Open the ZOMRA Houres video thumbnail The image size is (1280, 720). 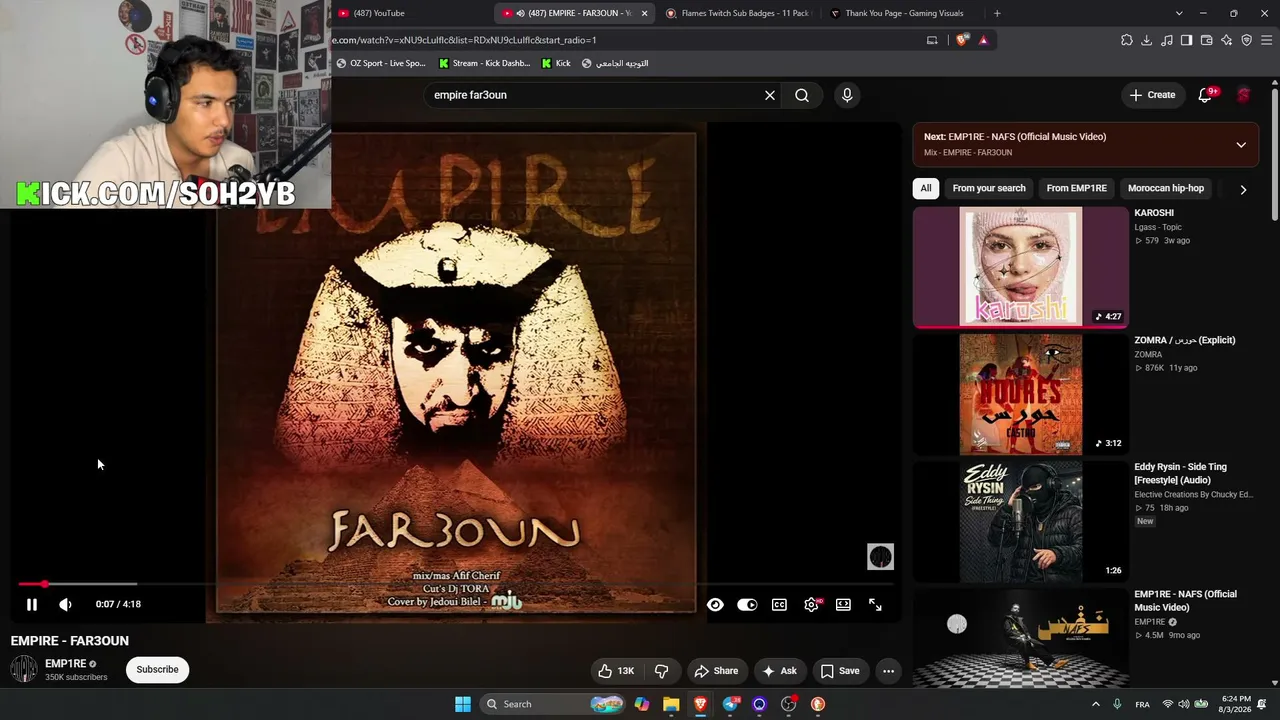click(1021, 394)
